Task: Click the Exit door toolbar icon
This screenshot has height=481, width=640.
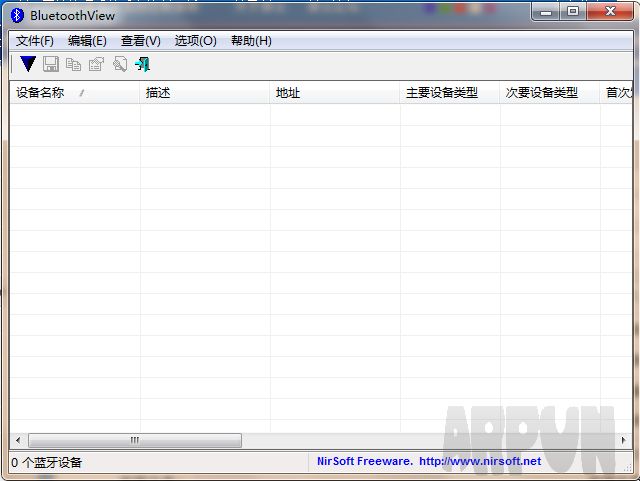Action: tap(142, 64)
